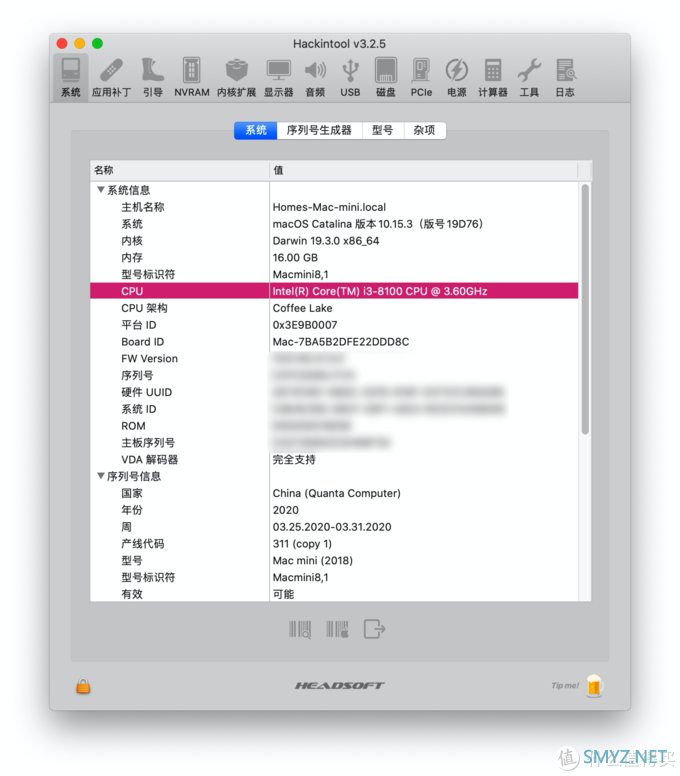
Task: Open the 磁盘 disk section
Action: click(386, 77)
